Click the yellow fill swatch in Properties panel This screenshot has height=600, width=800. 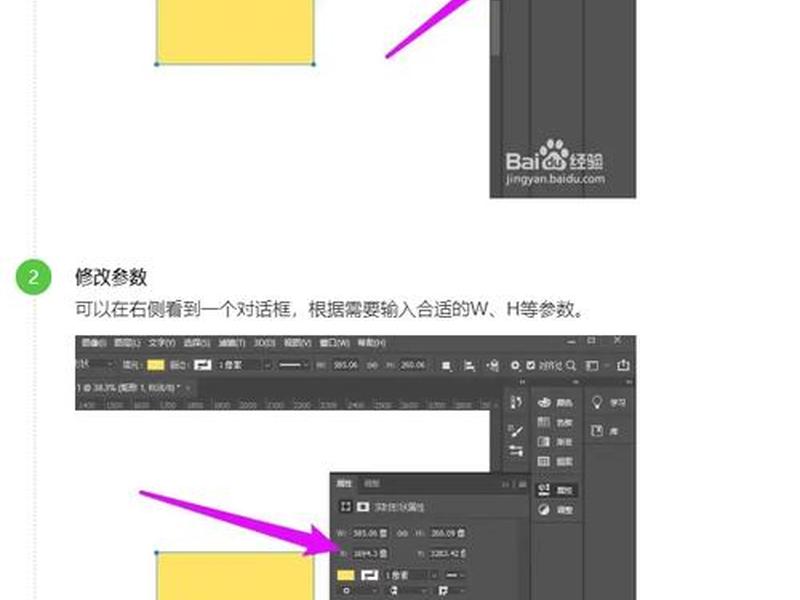click(346, 575)
